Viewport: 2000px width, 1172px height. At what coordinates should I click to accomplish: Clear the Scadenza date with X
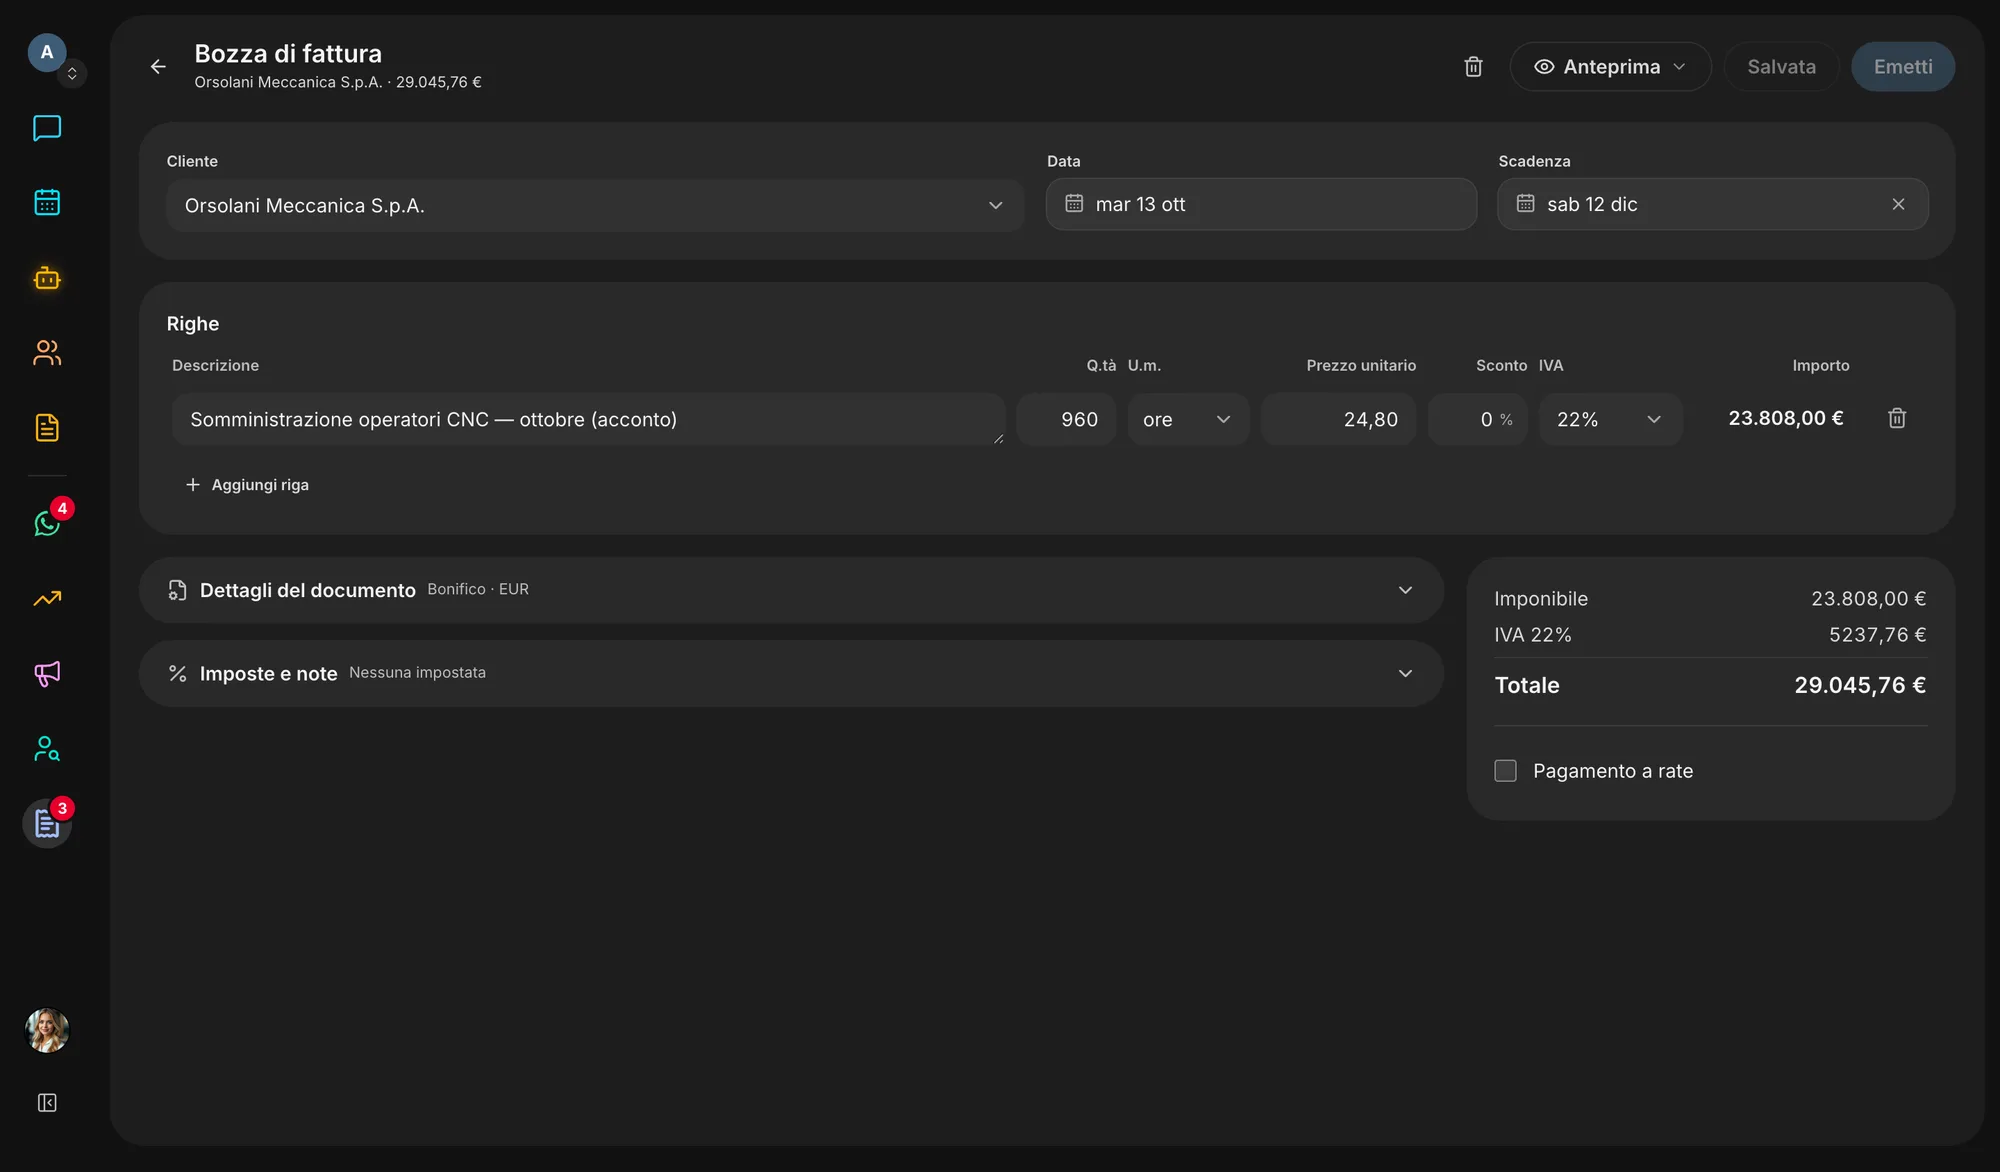point(1898,204)
